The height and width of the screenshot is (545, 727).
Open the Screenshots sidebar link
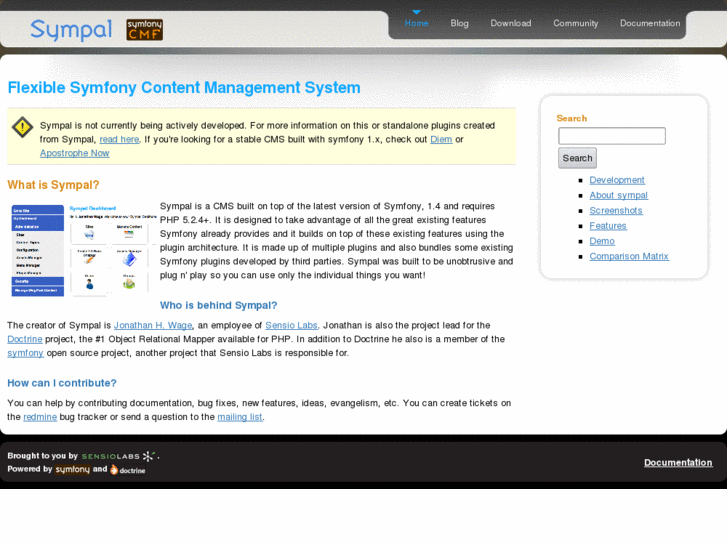tap(616, 211)
